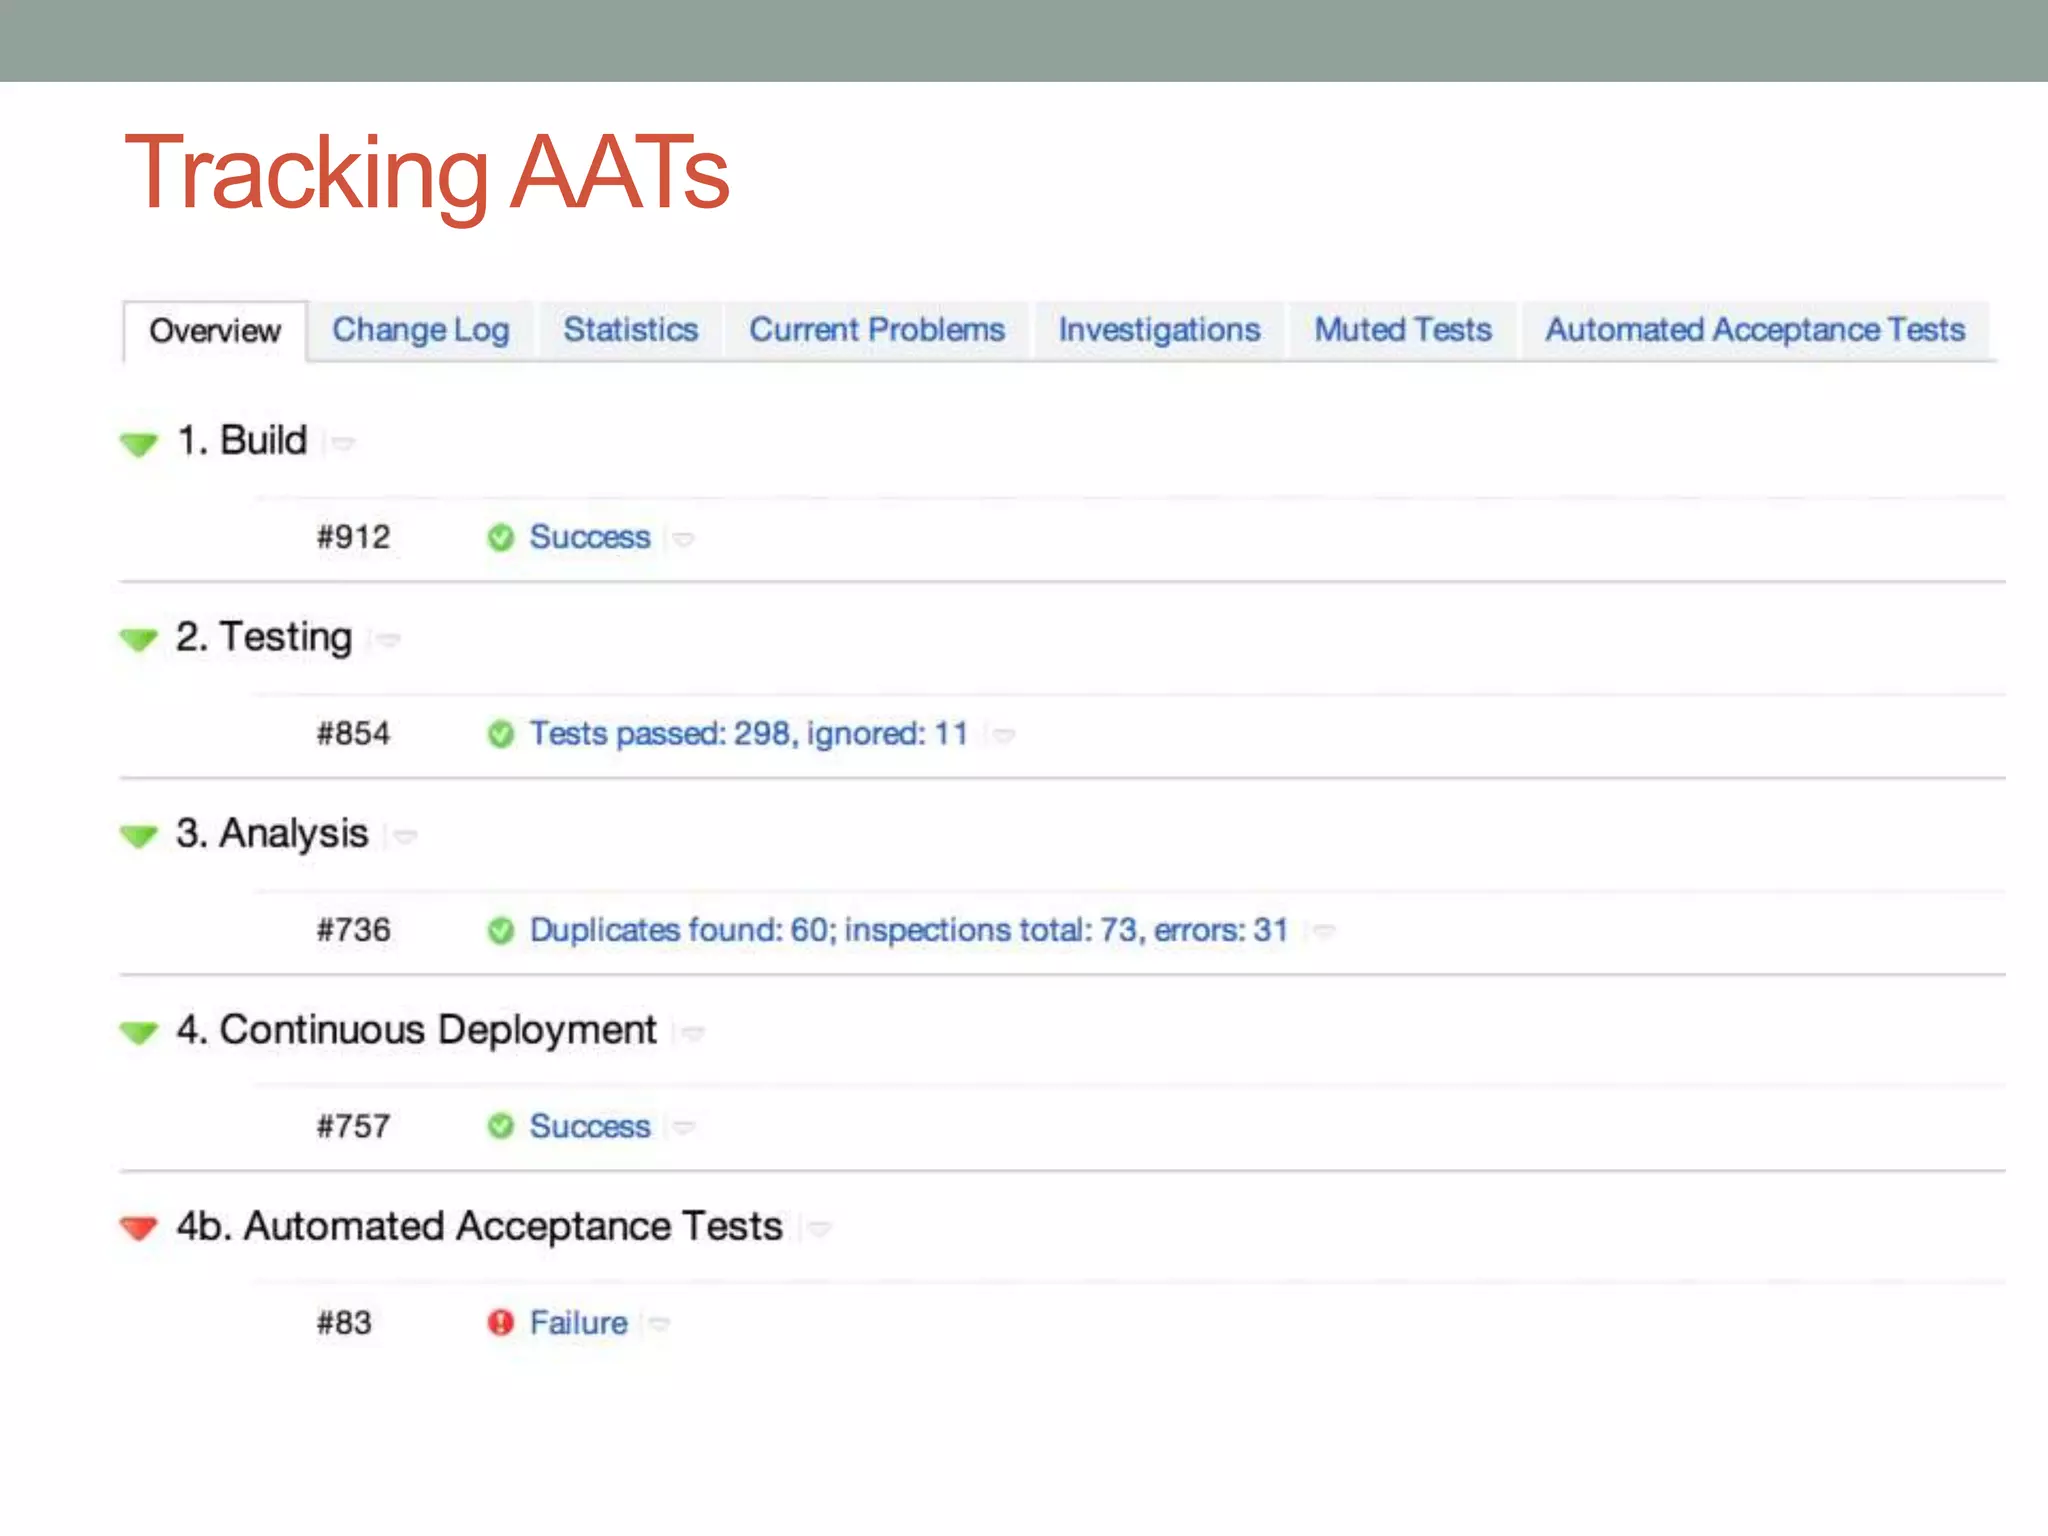The image size is (2048, 1536).
Task: Switch to the Change Log tab
Action: point(420,330)
